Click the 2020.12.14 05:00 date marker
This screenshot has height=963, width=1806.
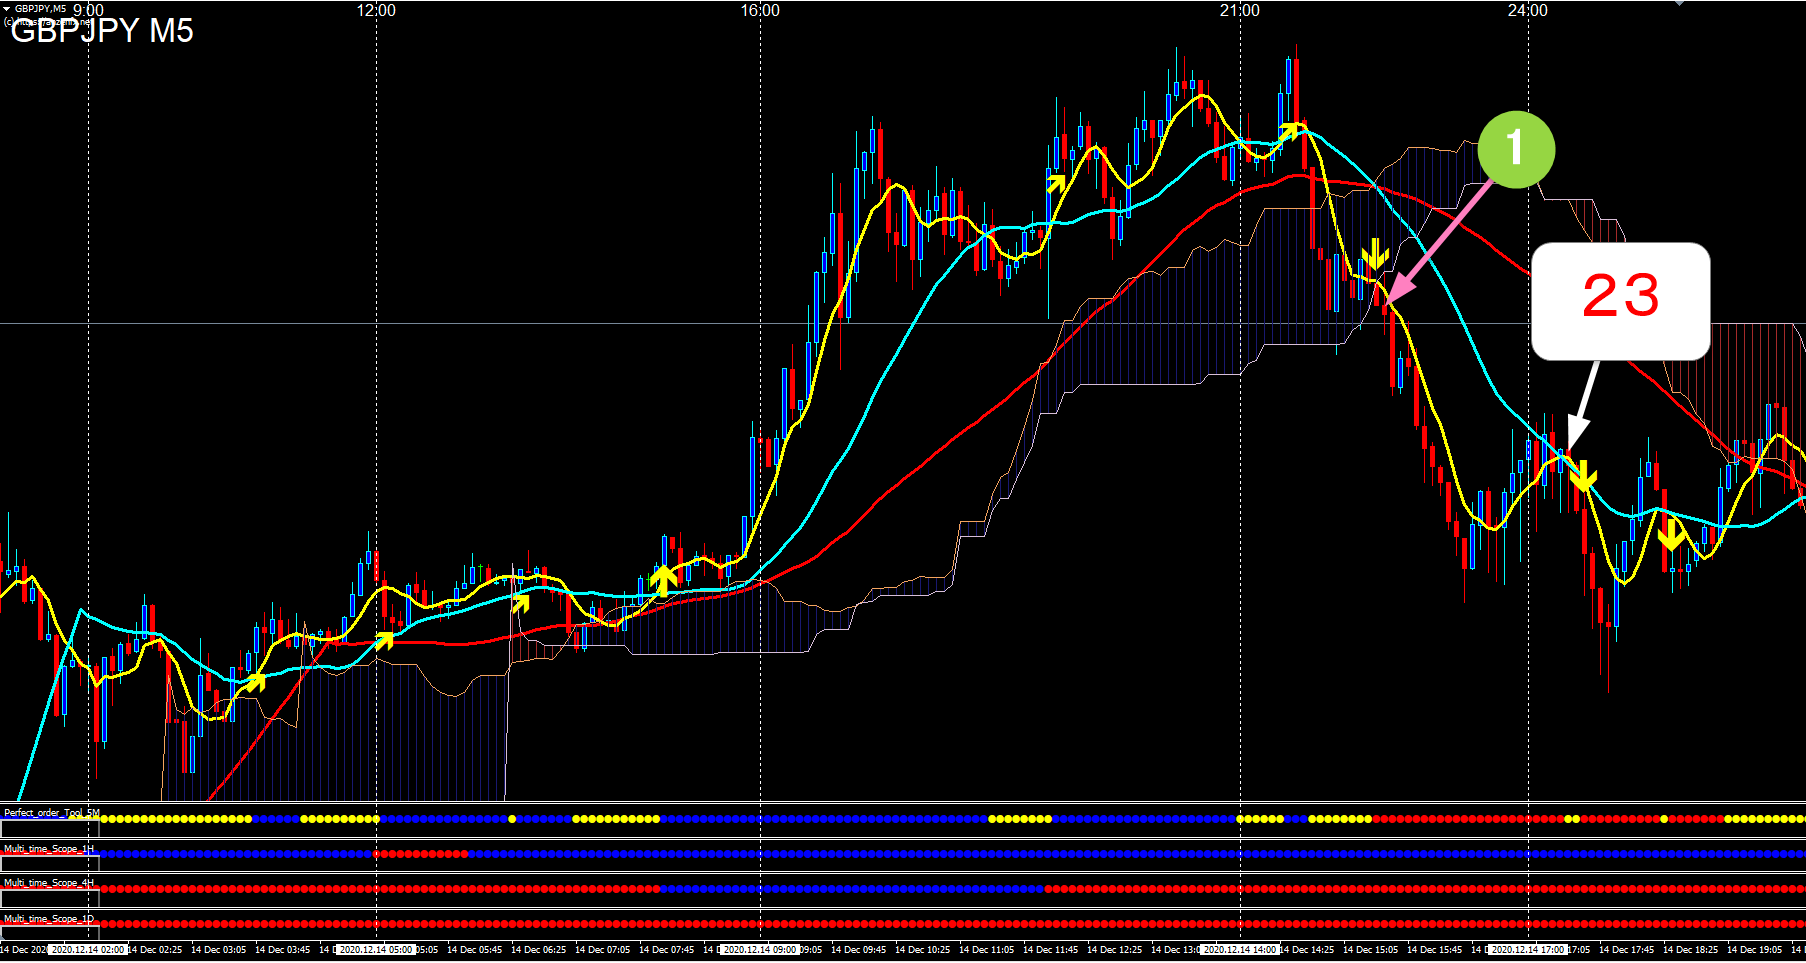pos(376,950)
